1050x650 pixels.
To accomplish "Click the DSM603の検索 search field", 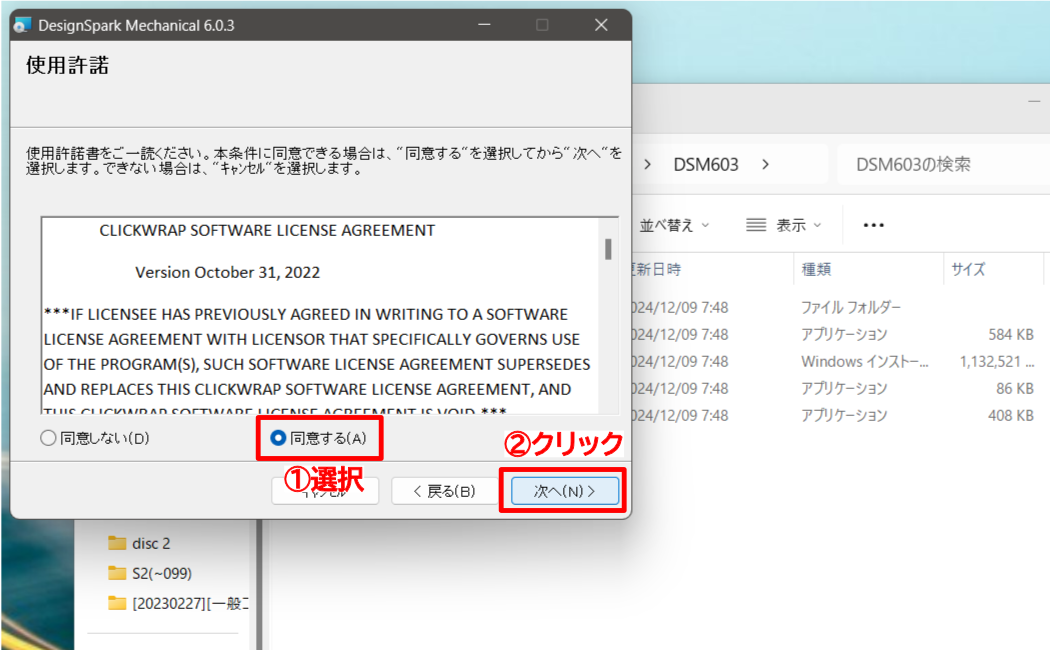I will 943,165.
